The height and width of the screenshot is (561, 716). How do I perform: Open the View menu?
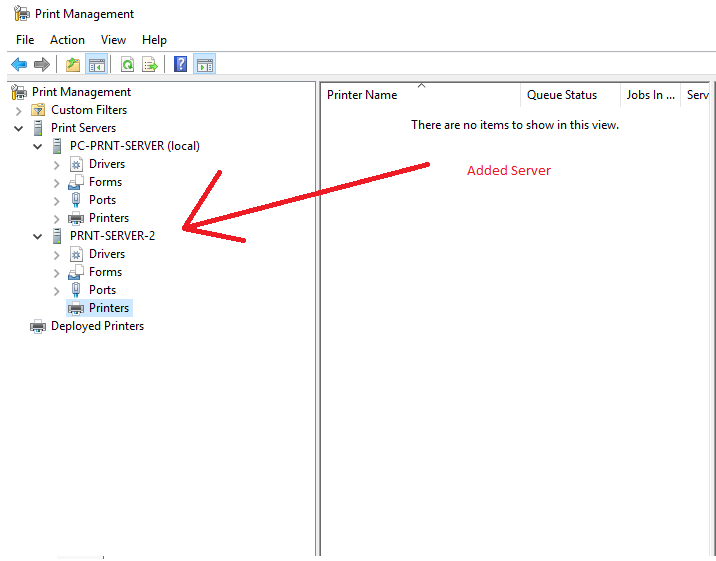tap(113, 40)
